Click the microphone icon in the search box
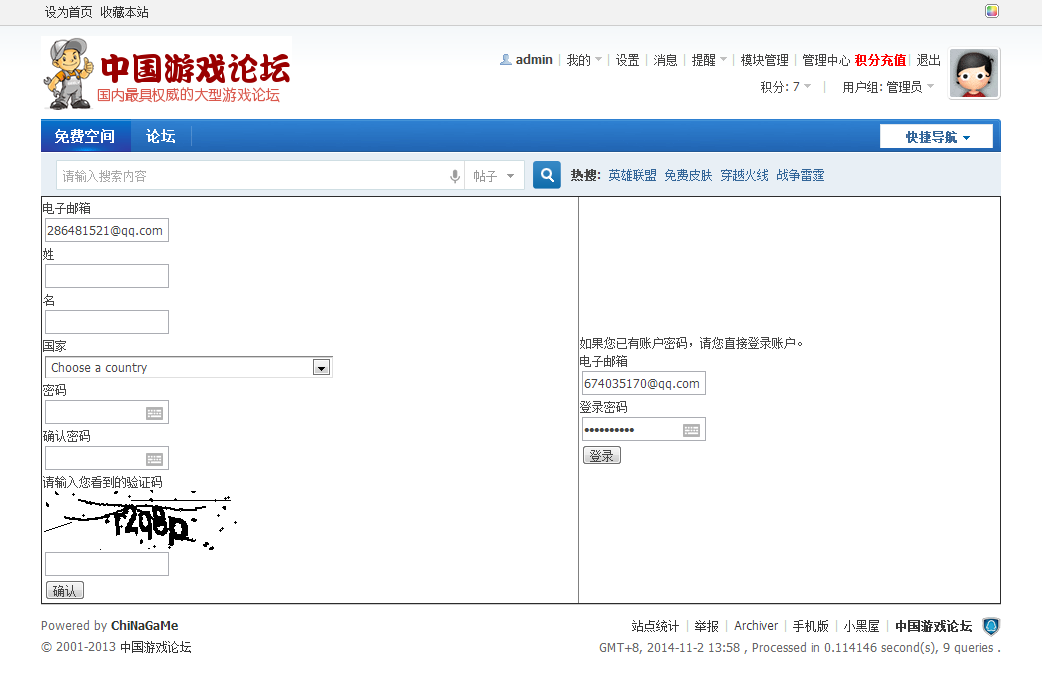This screenshot has height=680, width=1042. 455,174
